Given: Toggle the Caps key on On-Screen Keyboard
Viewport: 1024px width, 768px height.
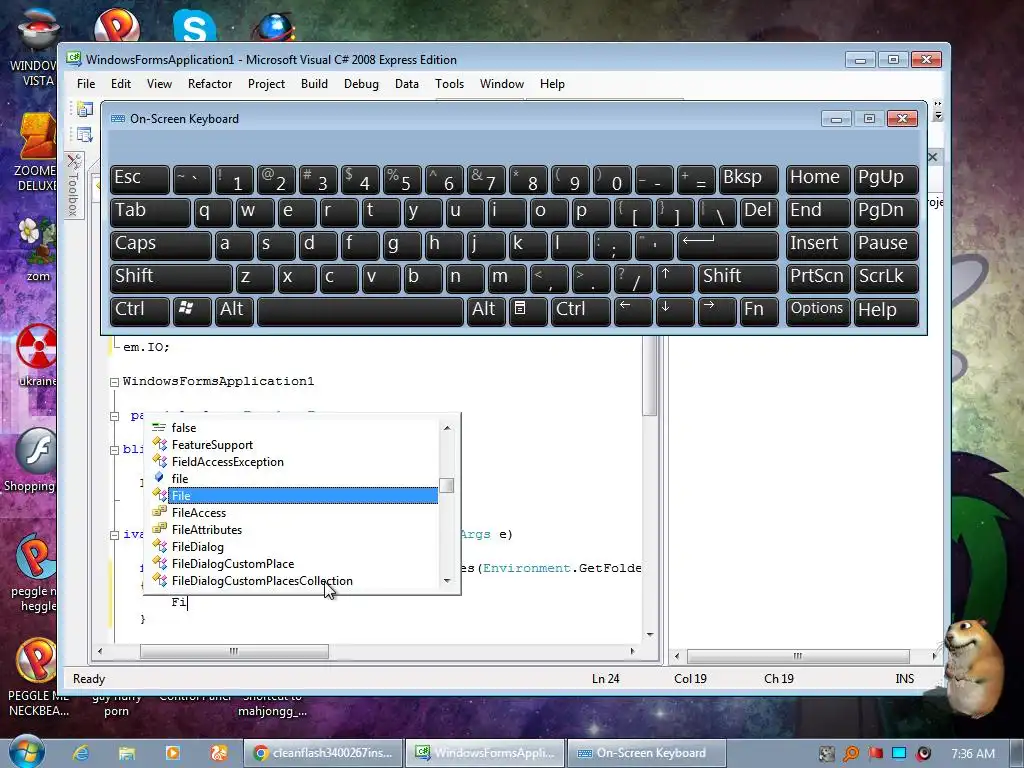Looking at the screenshot, I should (x=161, y=244).
